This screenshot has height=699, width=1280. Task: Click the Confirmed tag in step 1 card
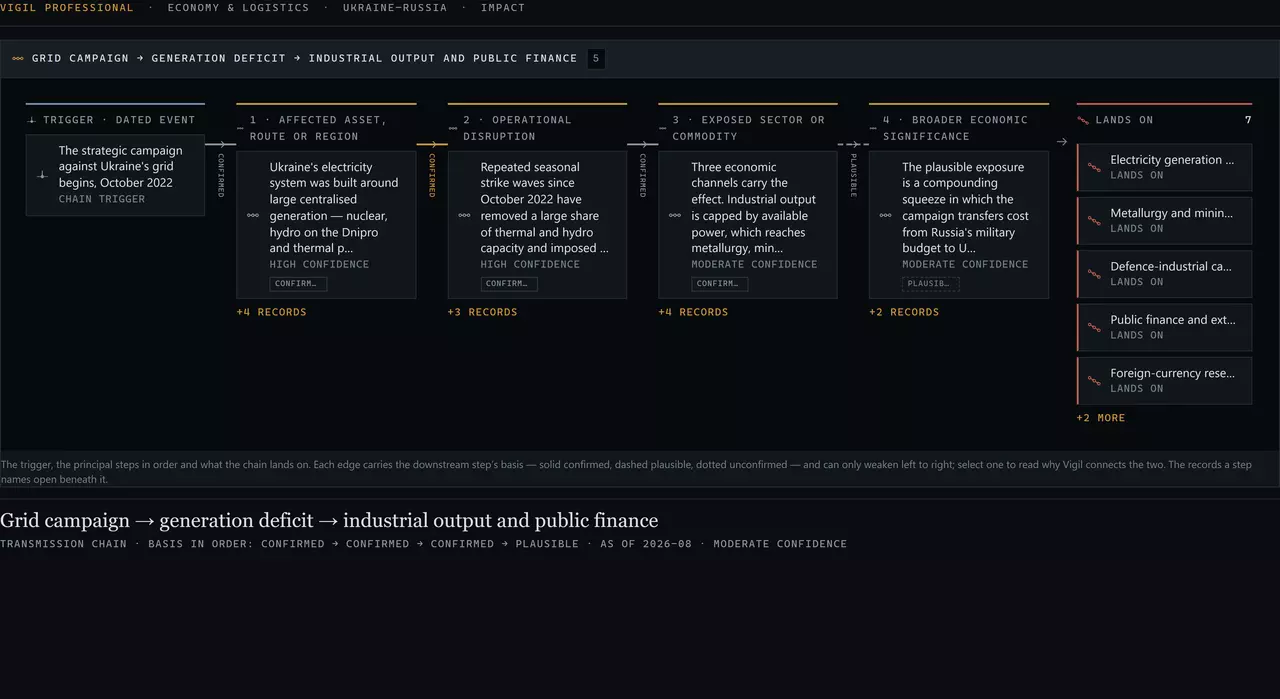click(298, 284)
